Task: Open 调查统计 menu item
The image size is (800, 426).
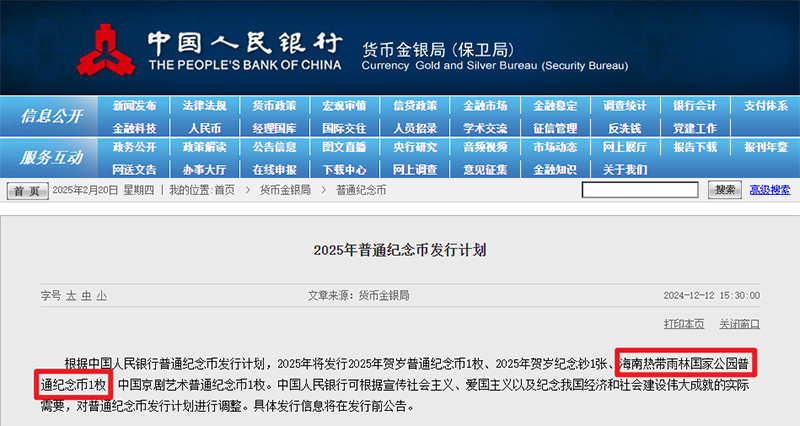Action: point(625,106)
